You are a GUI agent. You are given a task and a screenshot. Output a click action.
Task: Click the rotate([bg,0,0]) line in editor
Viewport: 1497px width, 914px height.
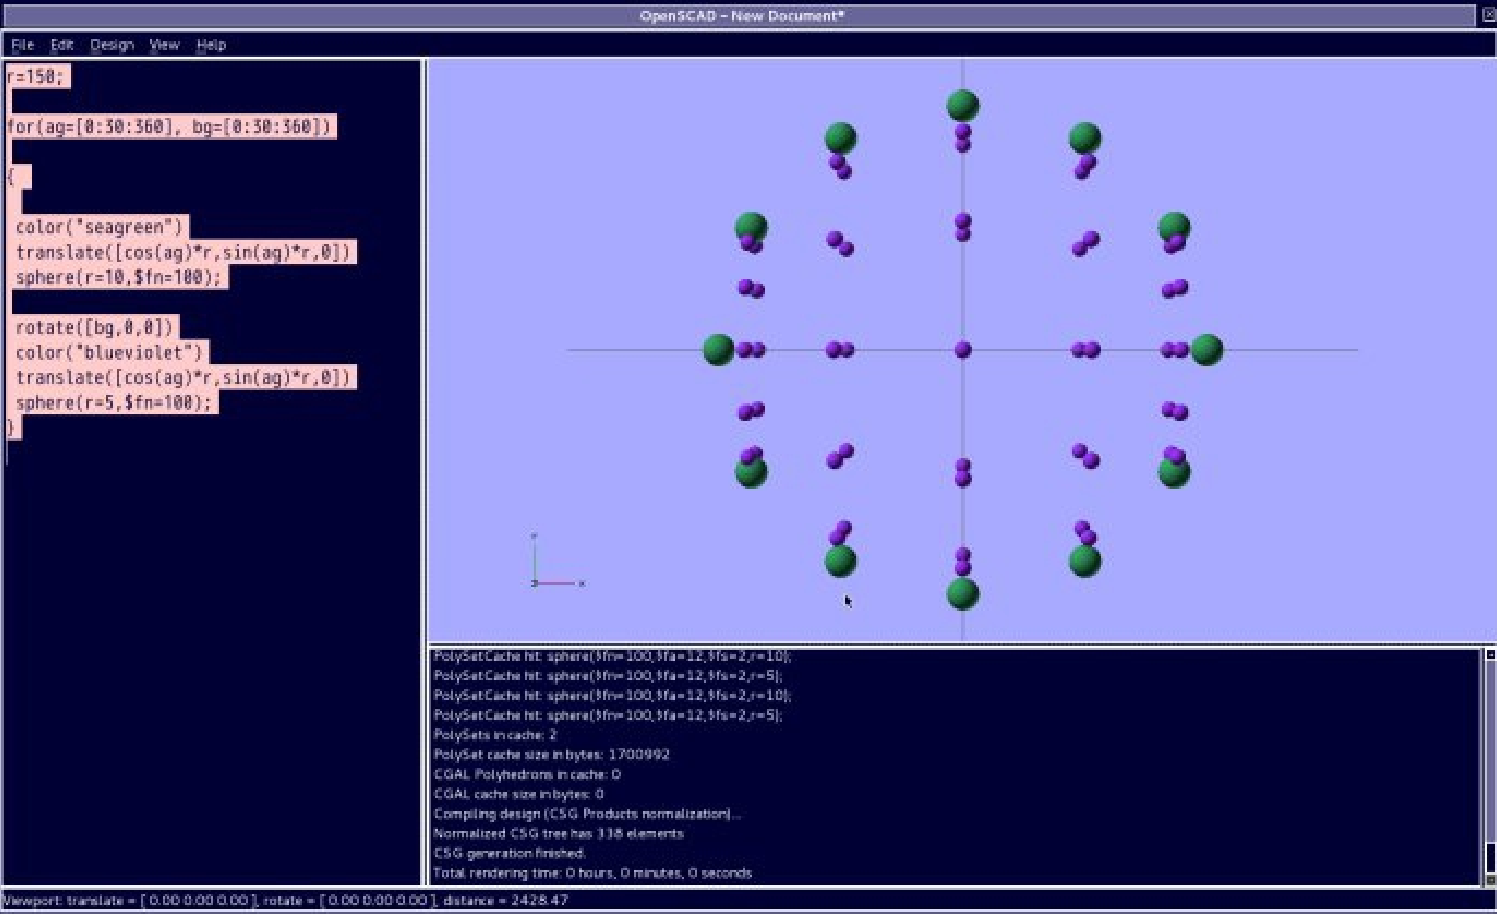(x=94, y=328)
